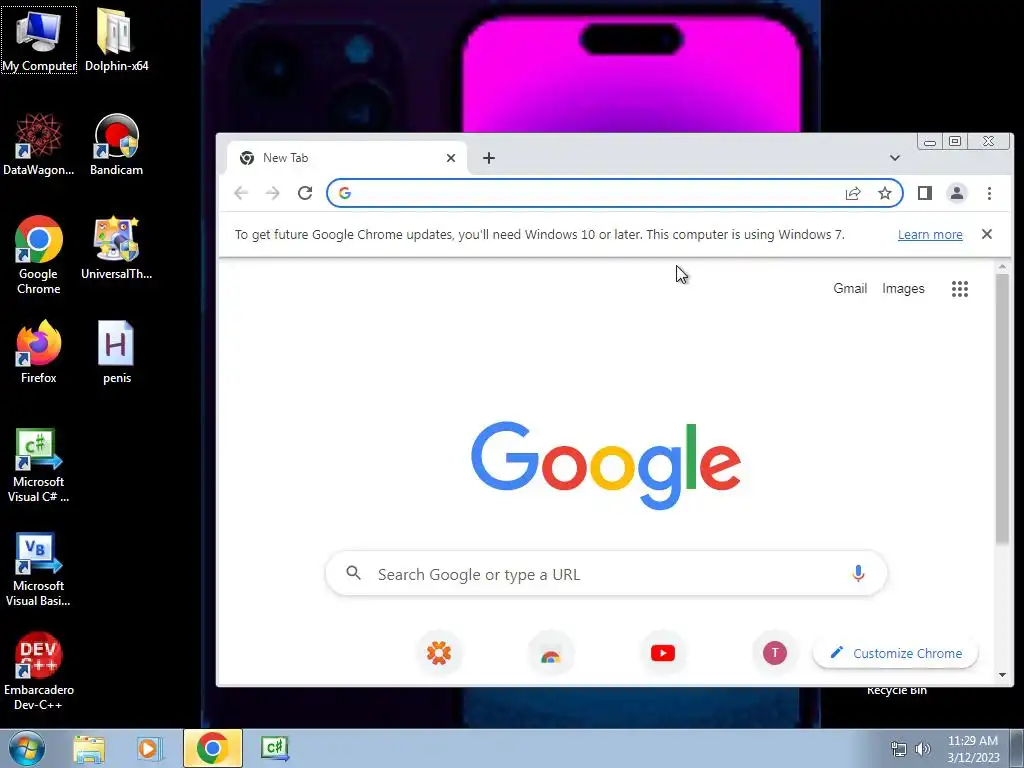Click the volume speaker tray icon

[x=923, y=749]
